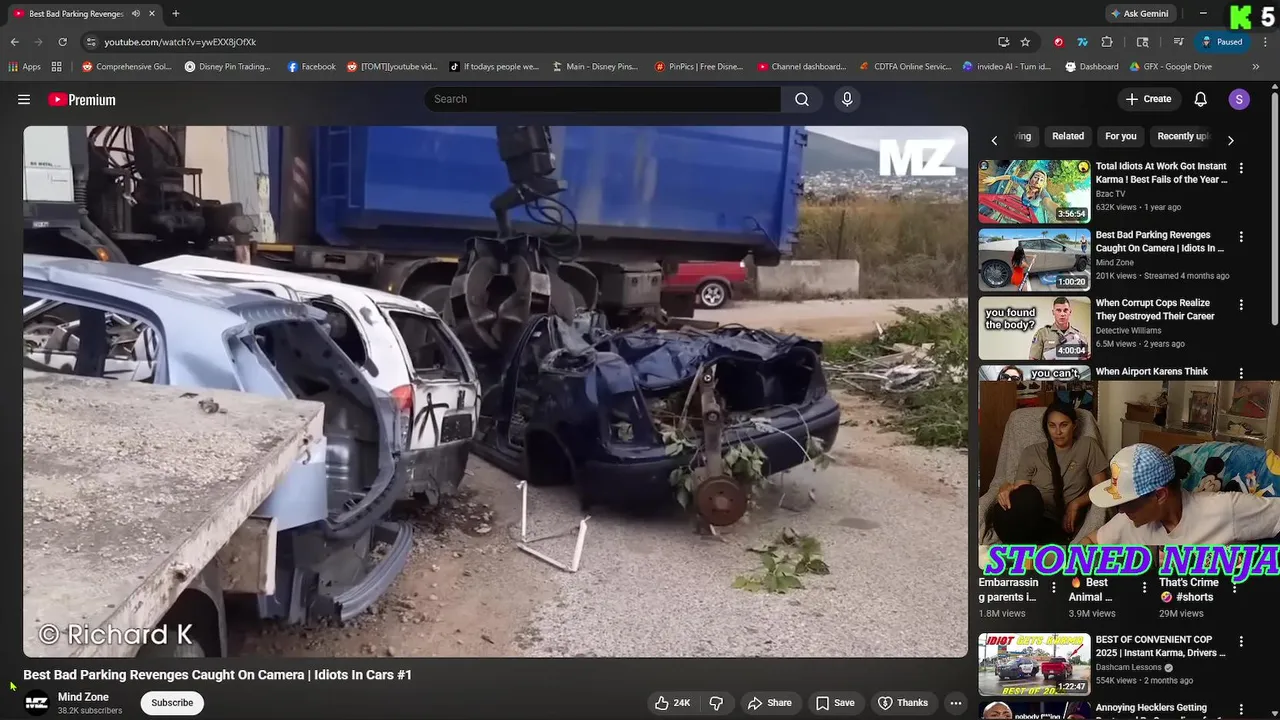Start voice search with the microphone icon

coord(847,99)
